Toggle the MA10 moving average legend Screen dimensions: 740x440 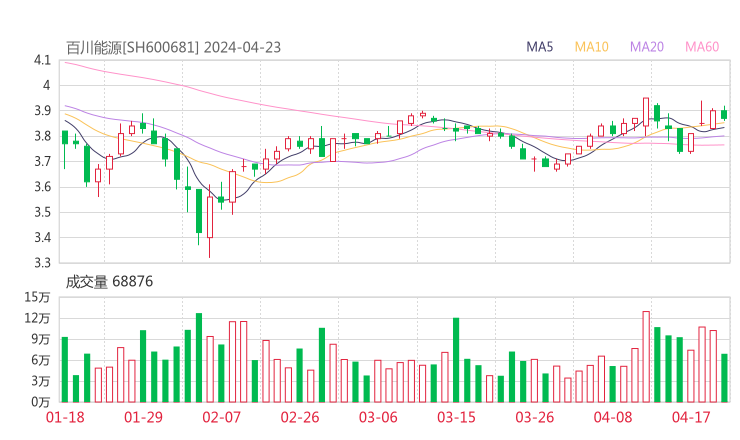click(592, 47)
